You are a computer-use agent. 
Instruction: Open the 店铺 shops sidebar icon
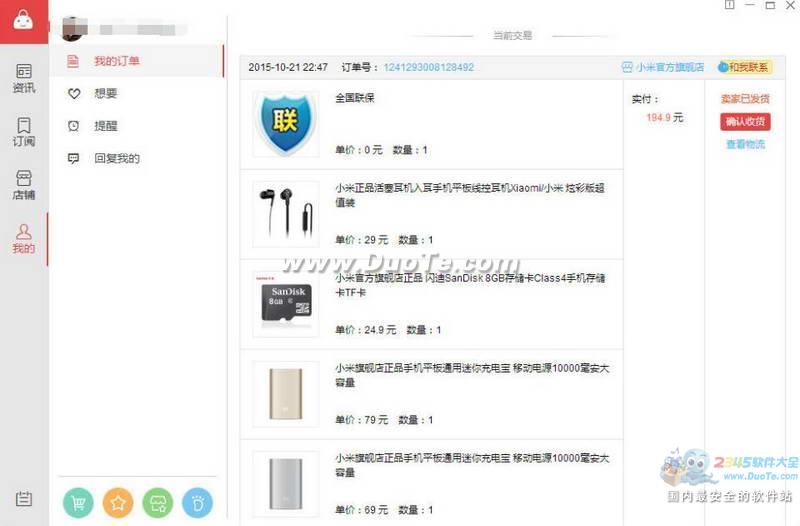pyautogui.click(x=24, y=185)
